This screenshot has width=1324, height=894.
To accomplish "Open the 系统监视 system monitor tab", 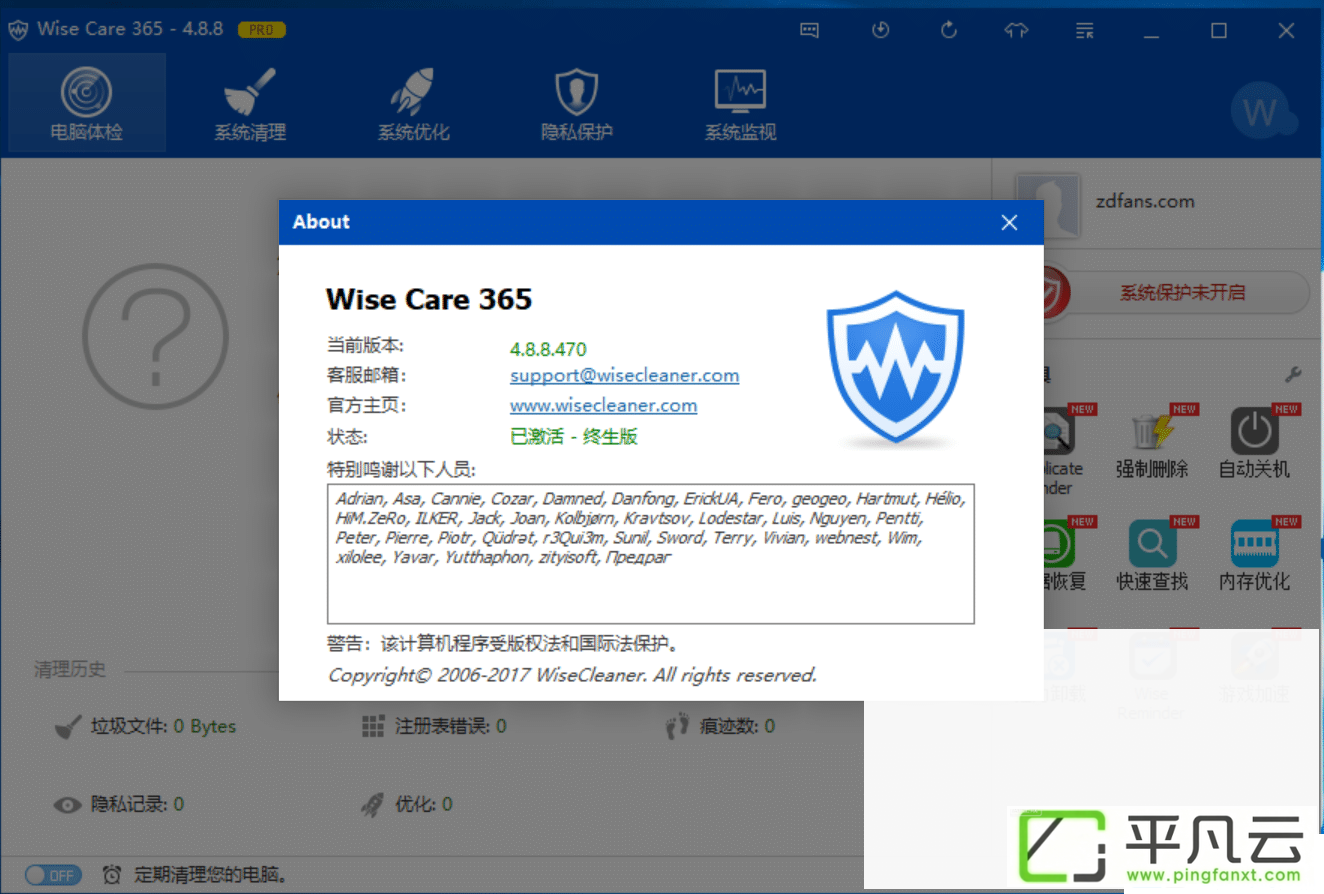I will (740, 102).
